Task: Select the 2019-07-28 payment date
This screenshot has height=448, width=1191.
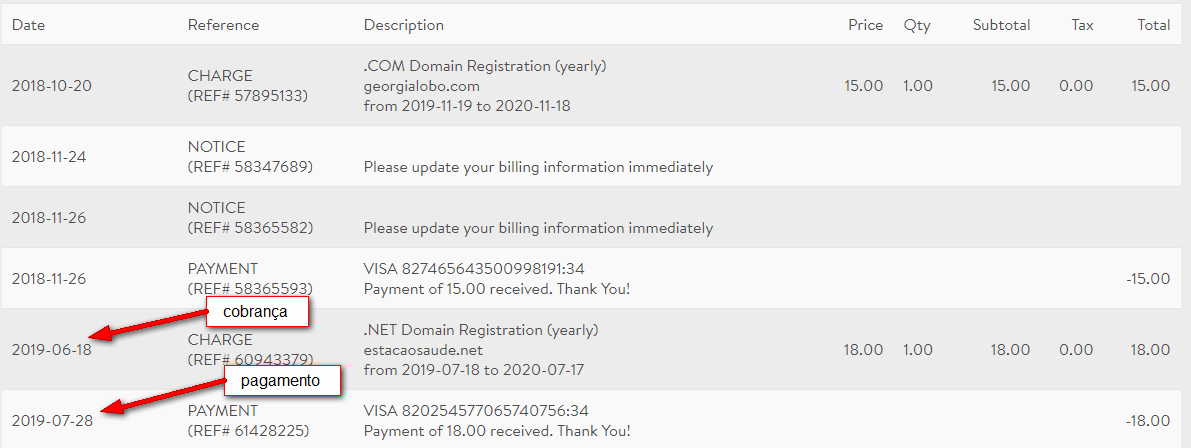Action: pos(52,421)
